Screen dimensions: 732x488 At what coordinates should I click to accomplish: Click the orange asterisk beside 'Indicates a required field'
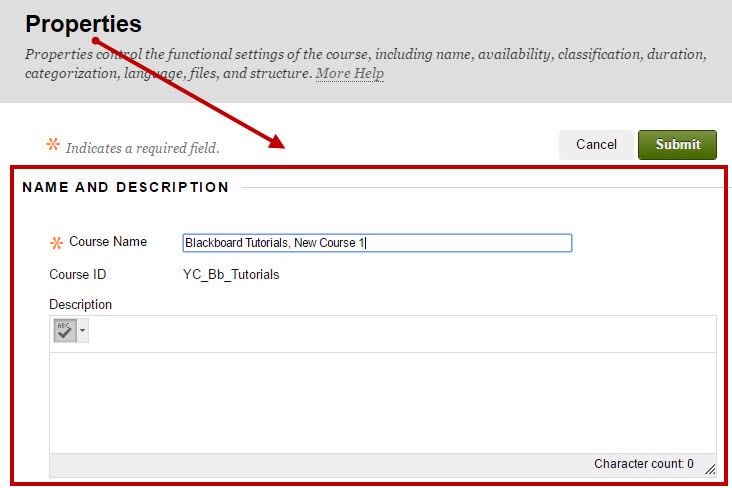pyautogui.click(x=53, y=145)
